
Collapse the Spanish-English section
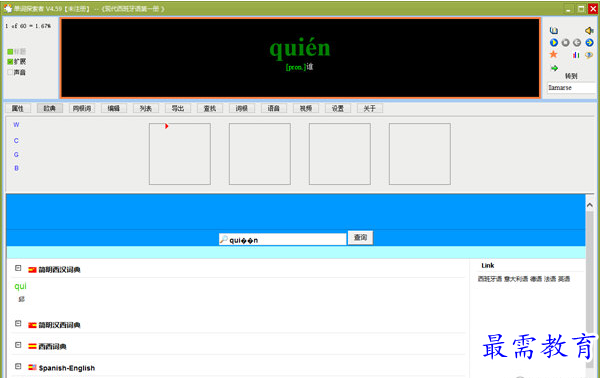click(18, 366)
